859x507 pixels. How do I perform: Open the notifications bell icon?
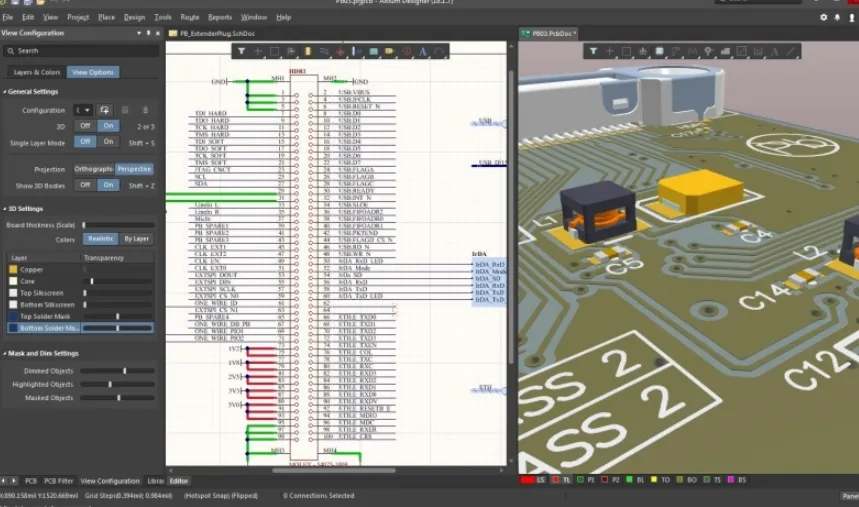[x=837, y=18]
